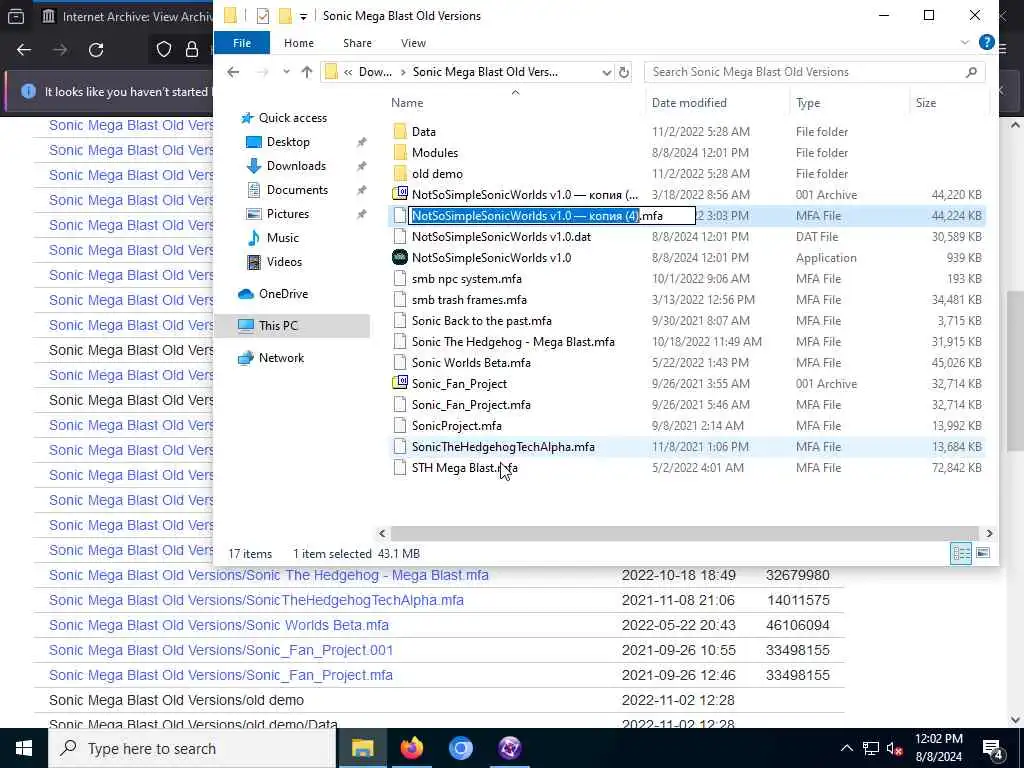
Task: Go up one folder level in Explorer
Action: tap(306, 72)
